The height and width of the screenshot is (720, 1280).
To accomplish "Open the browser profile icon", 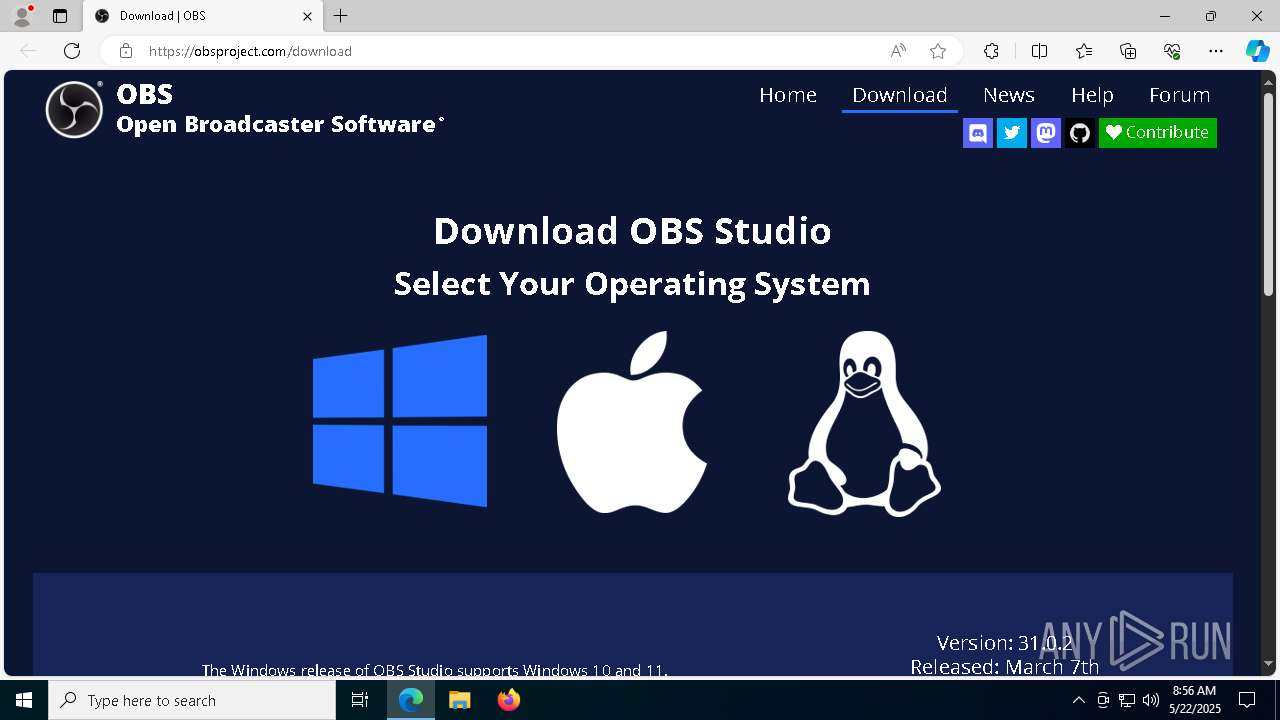I will [x=21, y=16].
